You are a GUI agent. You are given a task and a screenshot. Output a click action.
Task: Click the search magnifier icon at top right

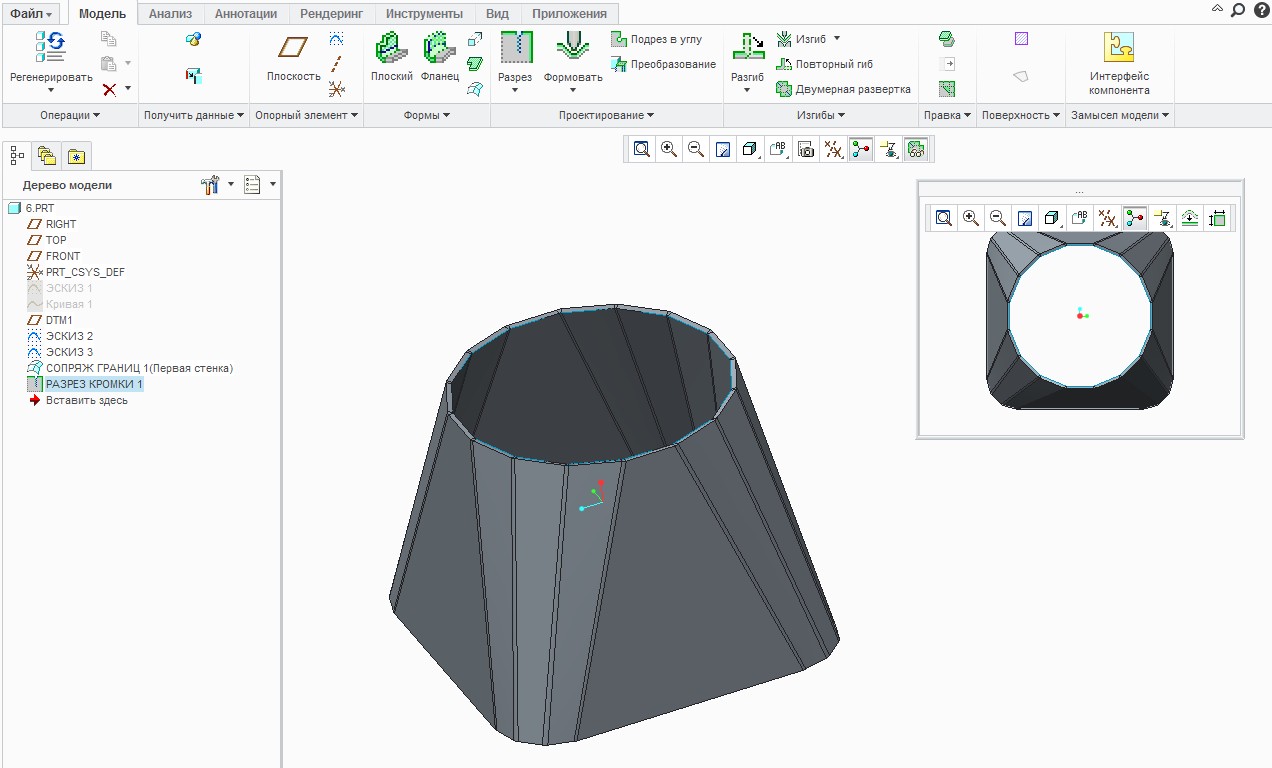(x=1238, y=10)
